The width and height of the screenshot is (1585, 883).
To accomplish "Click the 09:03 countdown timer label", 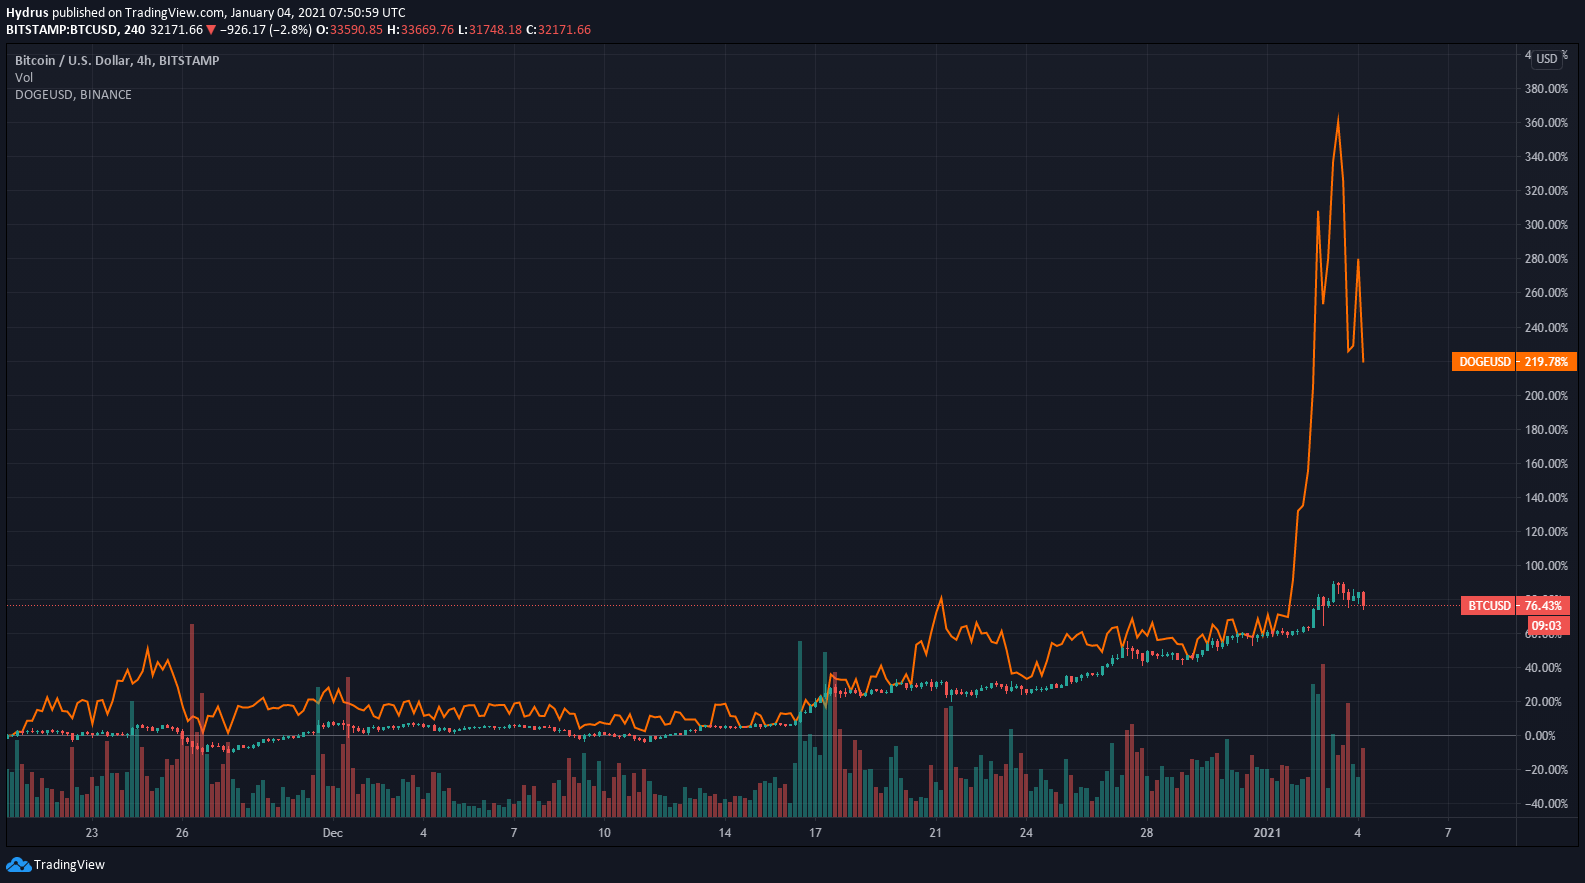I will point(1546,626).
